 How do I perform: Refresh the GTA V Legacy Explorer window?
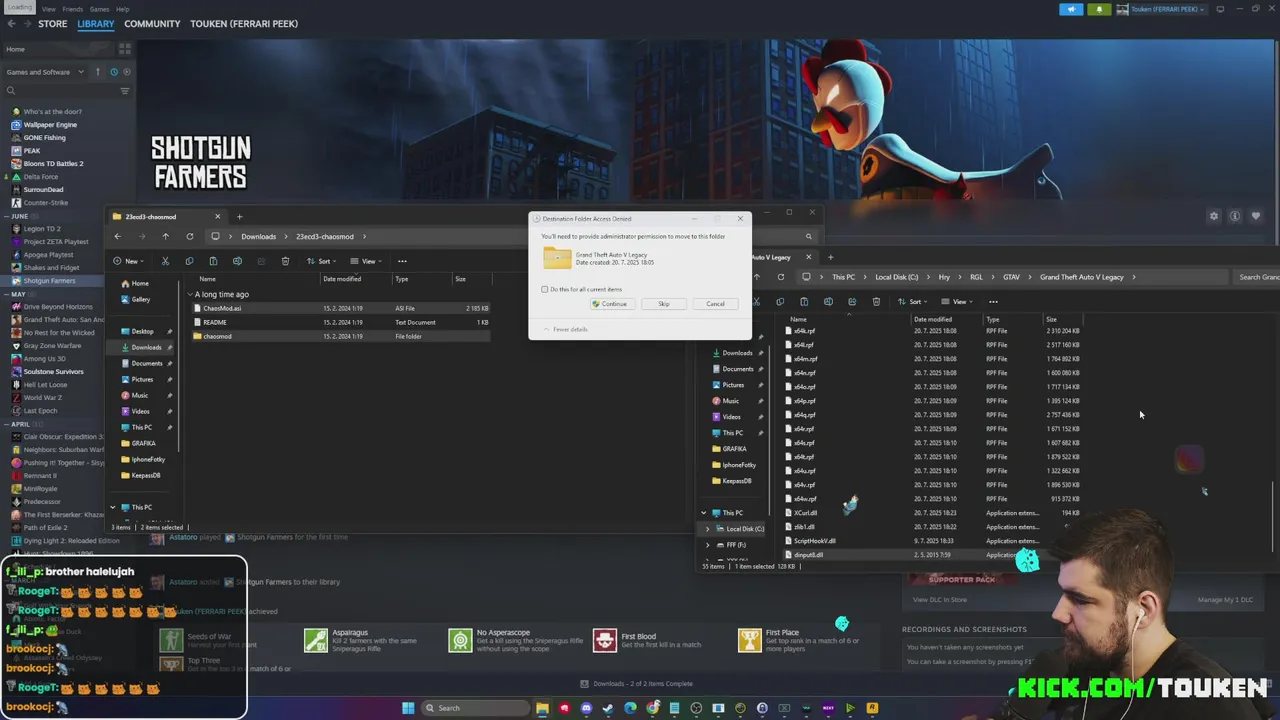pyautogui.click(x=781, y=277)
